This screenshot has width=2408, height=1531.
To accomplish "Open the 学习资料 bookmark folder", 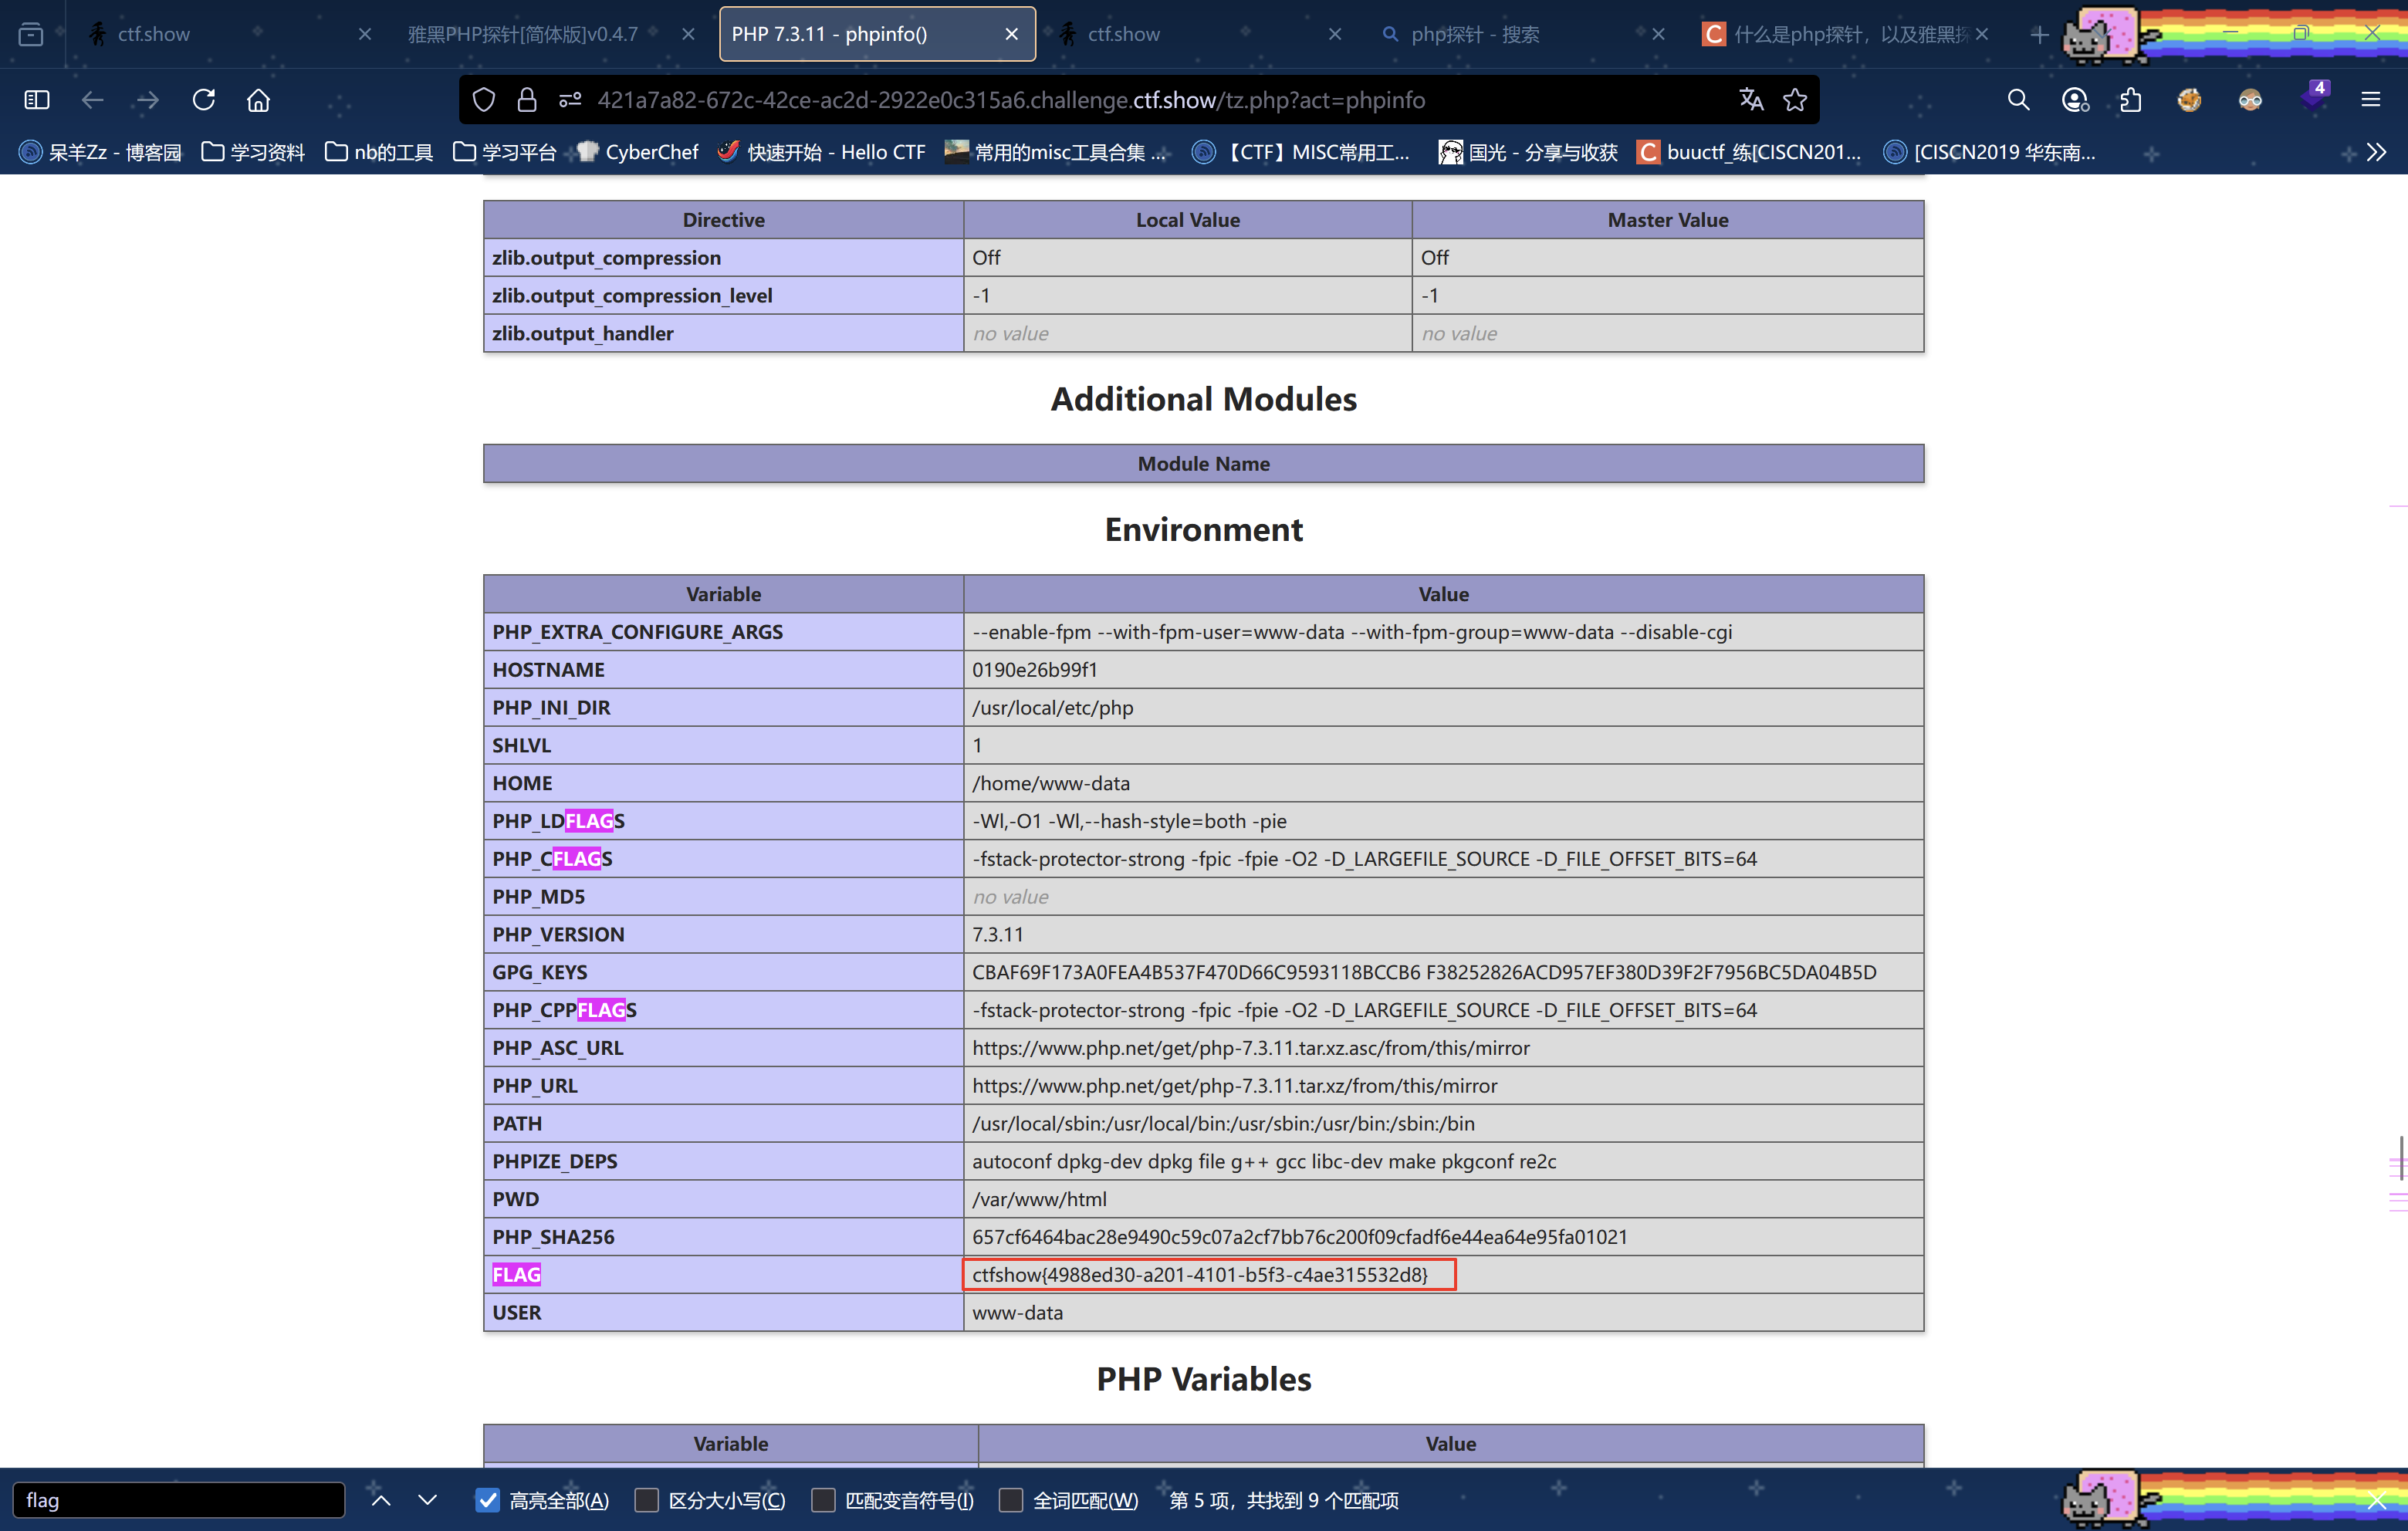I will pos(253,152).
